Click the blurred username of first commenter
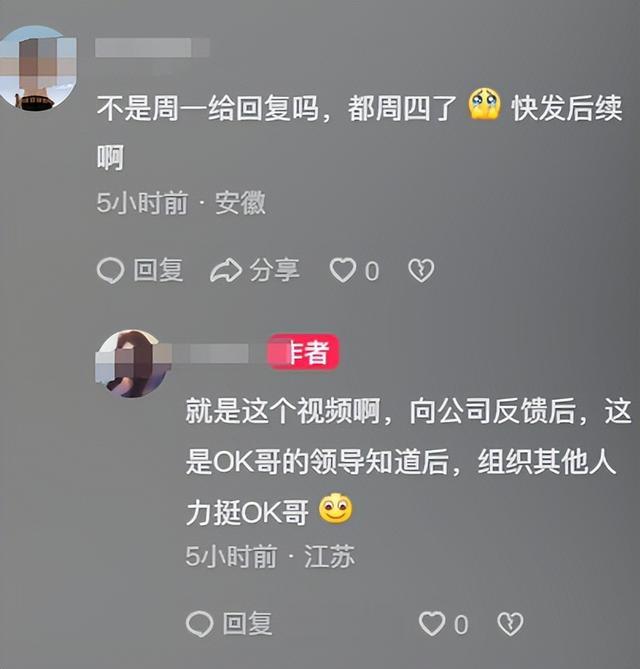 (x=152, y=47)
